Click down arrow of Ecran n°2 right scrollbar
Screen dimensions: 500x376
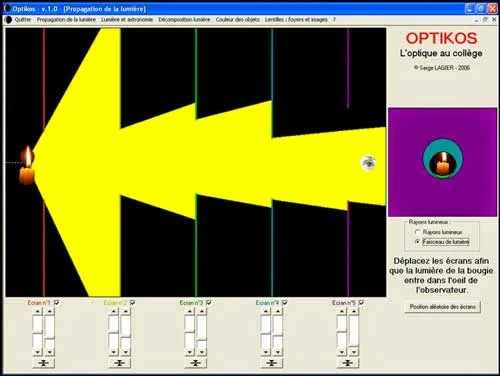[x=126, y=352]
